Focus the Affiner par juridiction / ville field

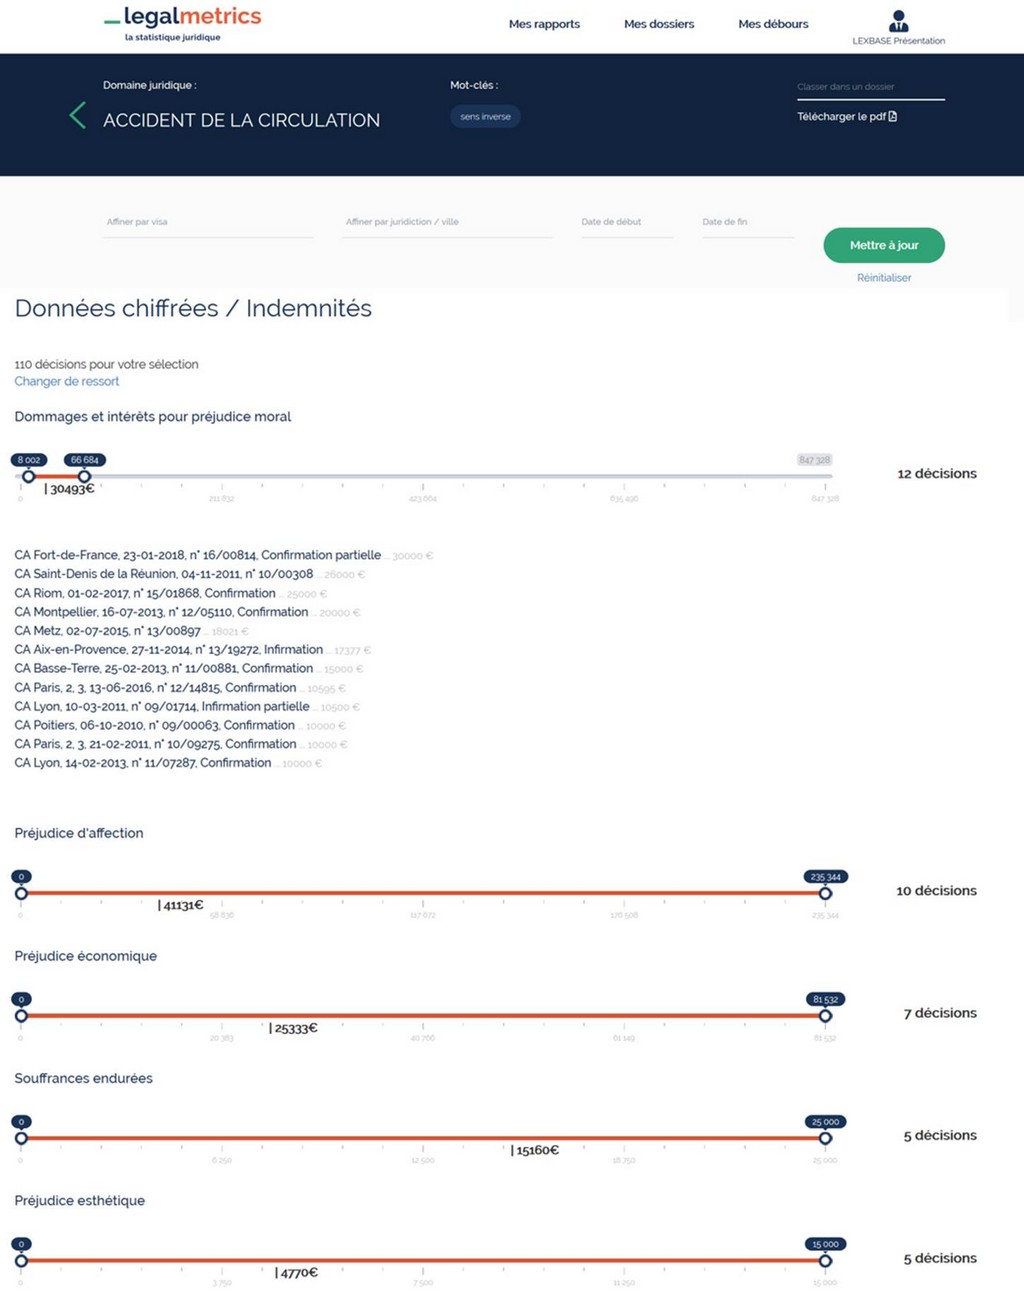point(447,222)
